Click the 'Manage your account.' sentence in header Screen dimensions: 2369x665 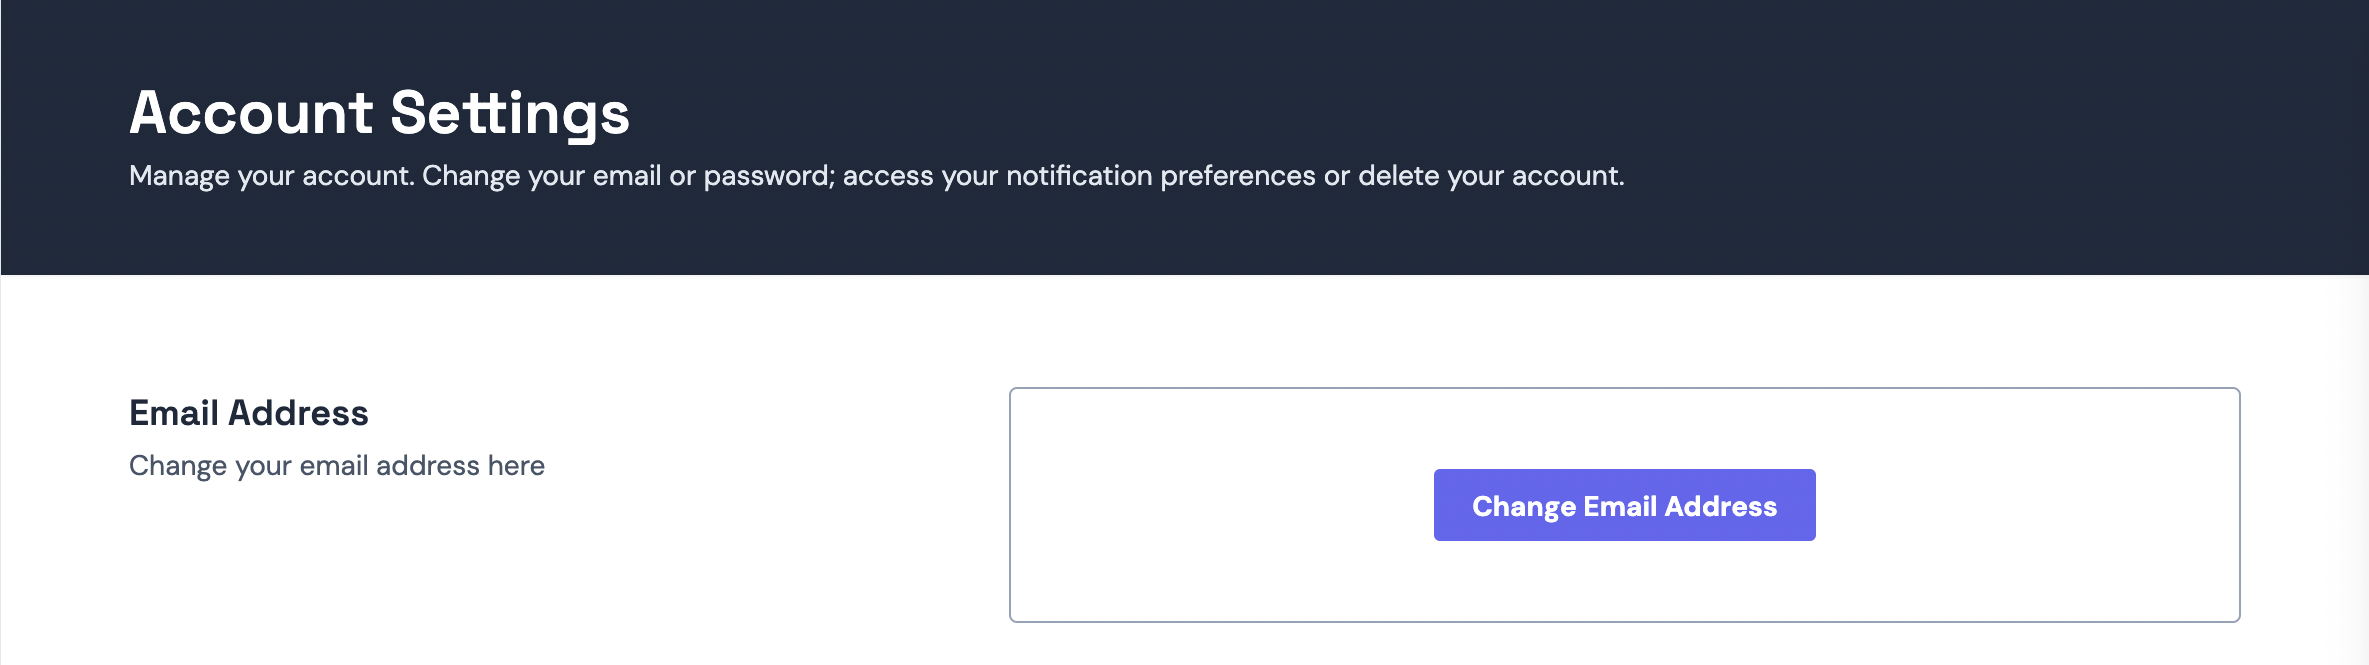[x=271, y=176]
